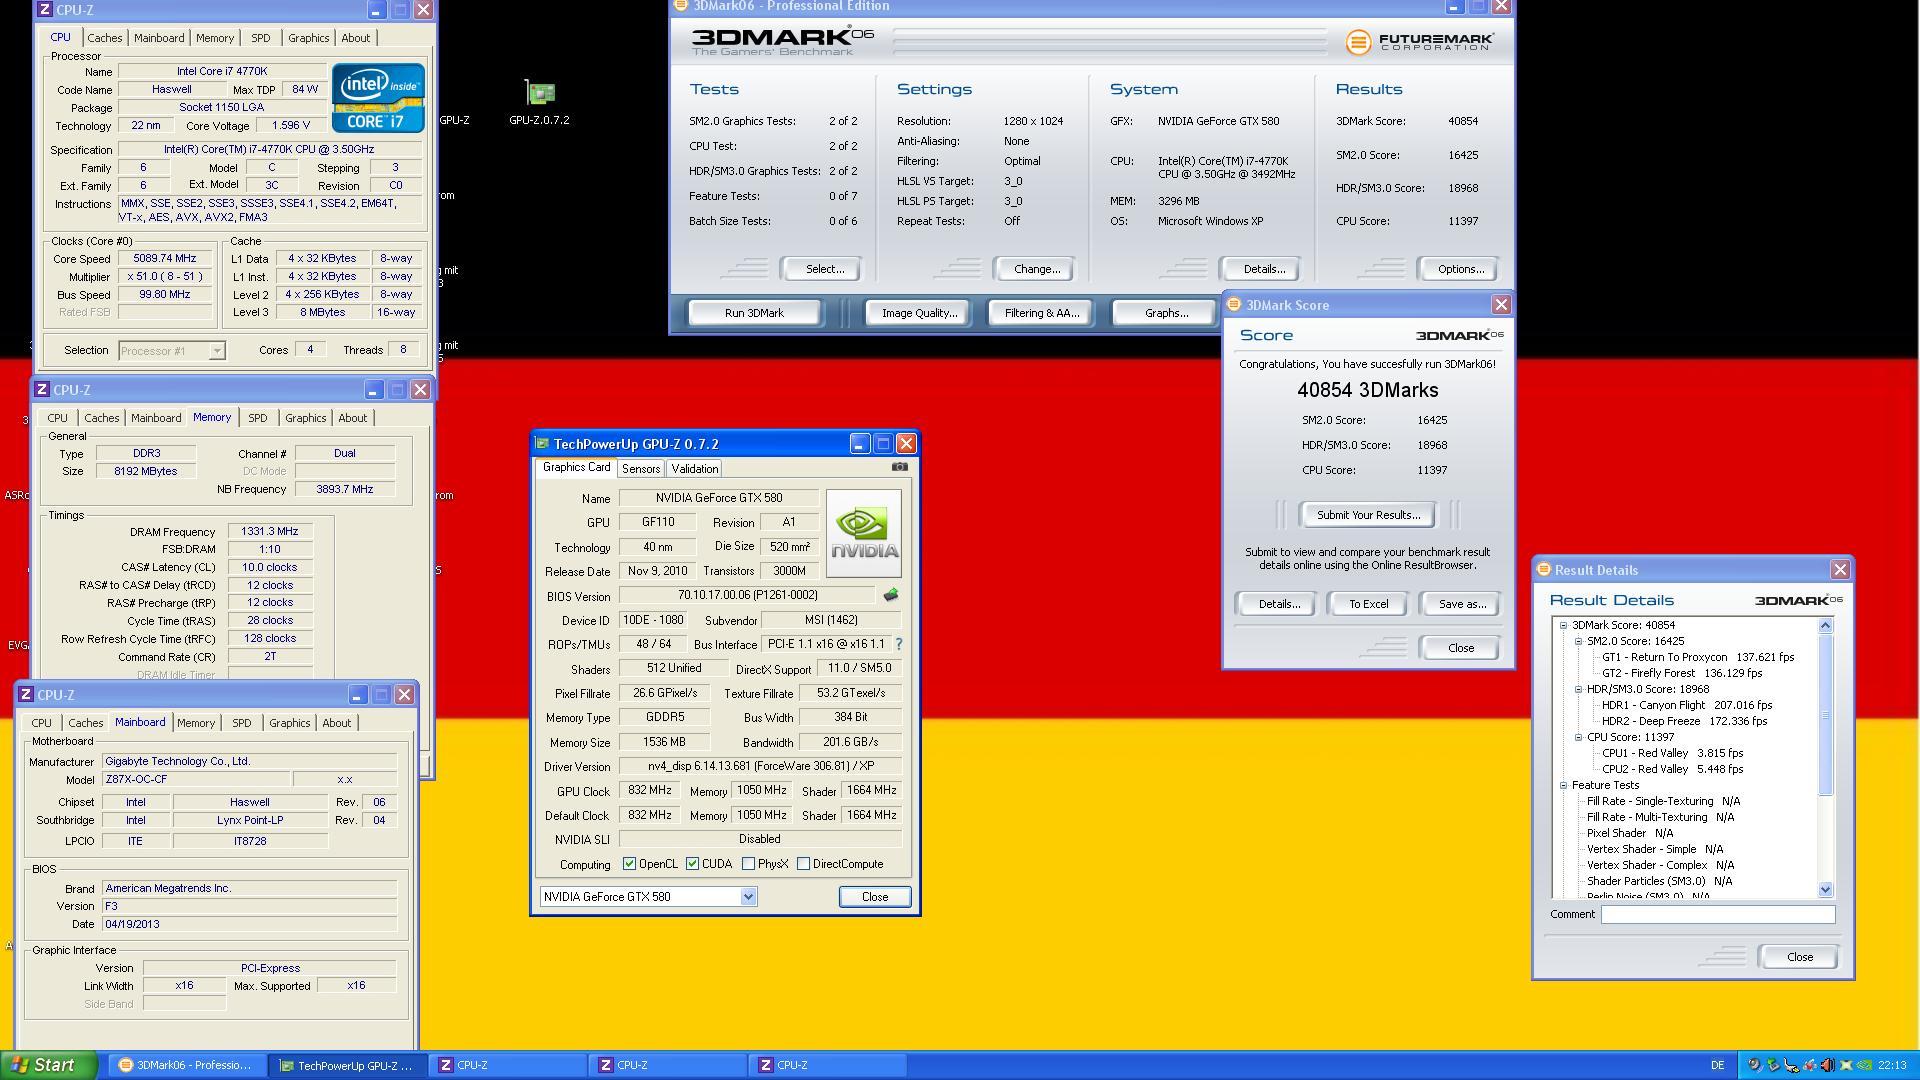The width and height of the screenshot is (1920, 1080).
Task: Select Pixel Shader N/A row
Action: tap(1629, 833)
